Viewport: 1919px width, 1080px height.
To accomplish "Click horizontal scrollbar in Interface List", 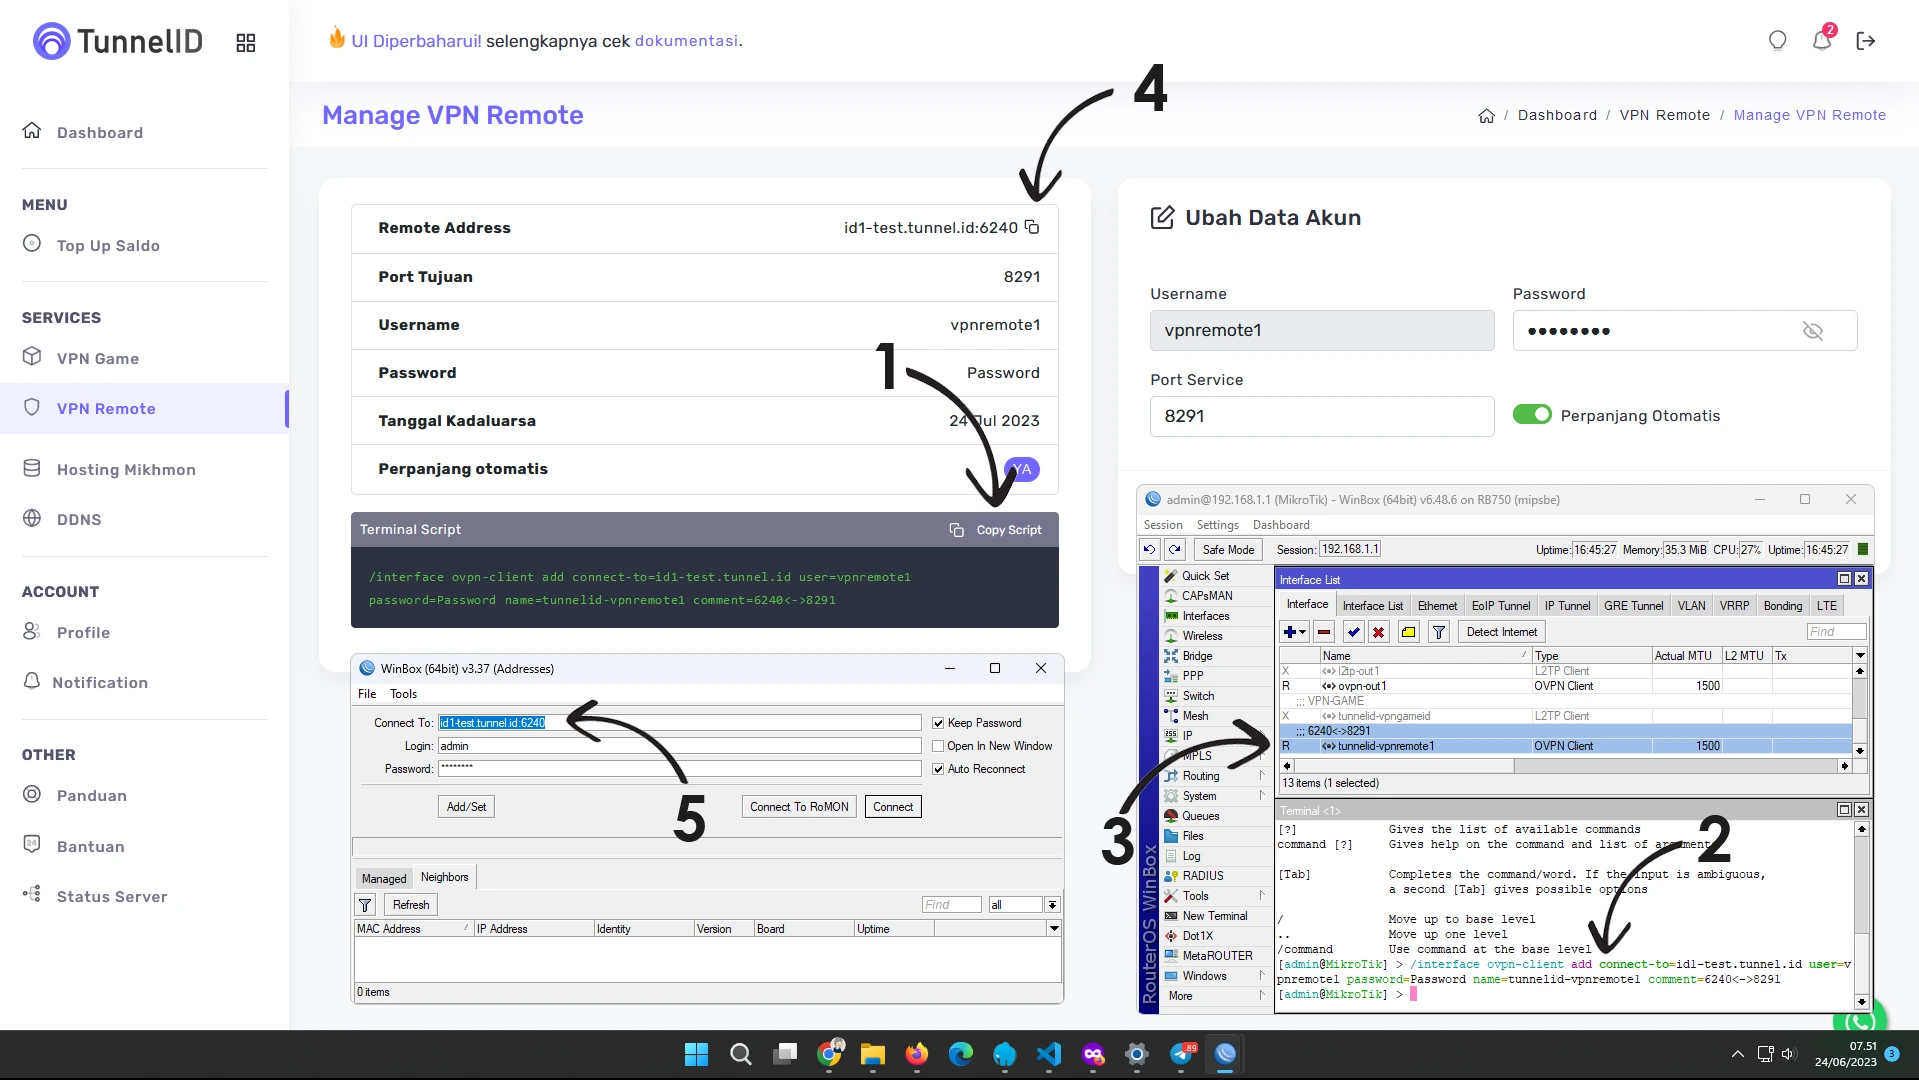I will 1566,766.
